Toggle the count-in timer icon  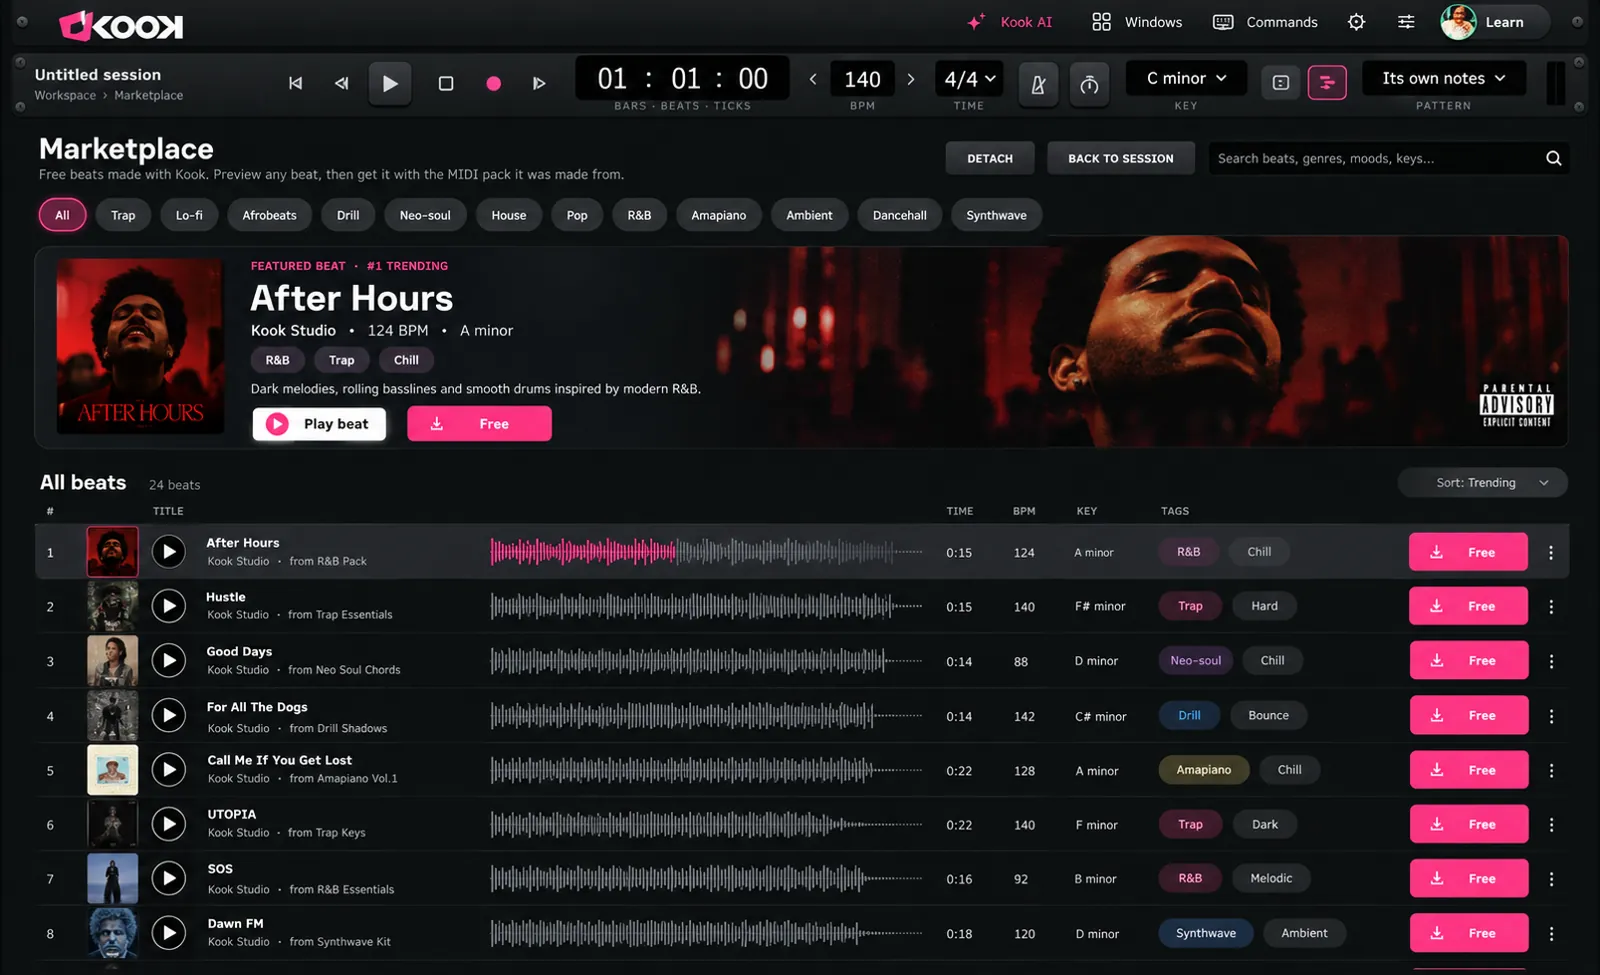1089,84
